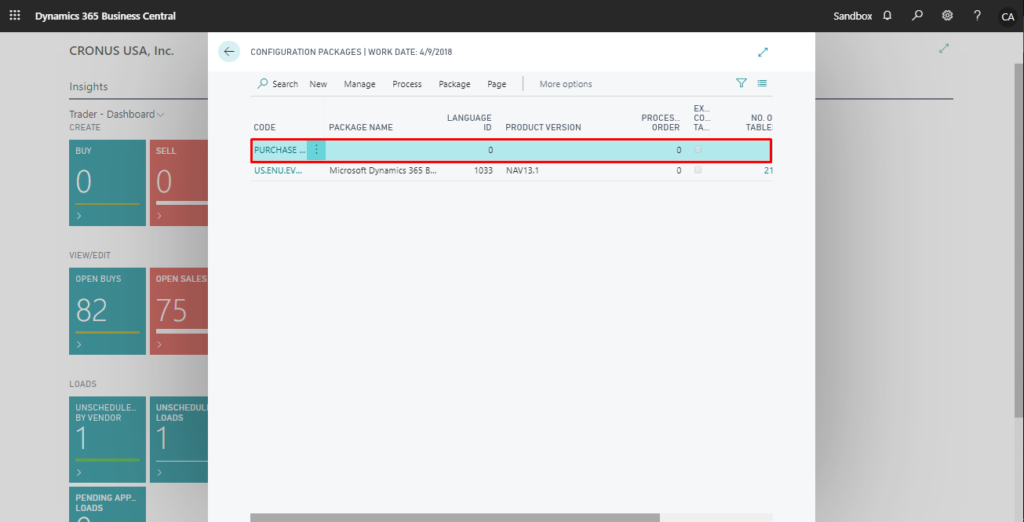Open the BUY tile
This screenshot has width=1024, height=522.
coord(108,183)
